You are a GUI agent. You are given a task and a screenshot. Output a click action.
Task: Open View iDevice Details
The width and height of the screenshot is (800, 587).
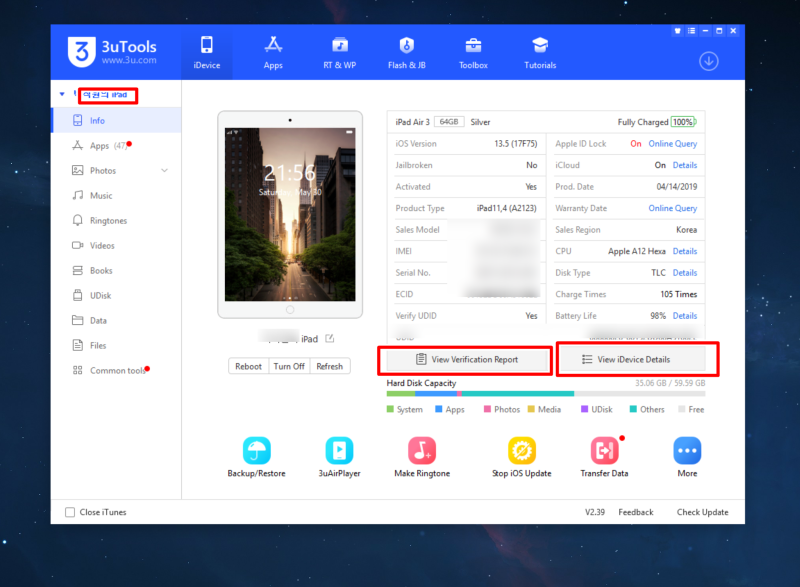tap(636, 358)
